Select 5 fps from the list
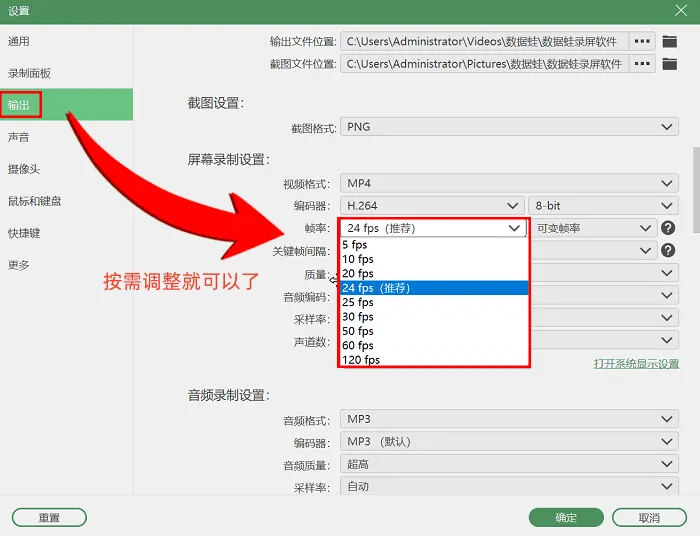The width and height of the screenshot is (700, 536). (434, 245)
